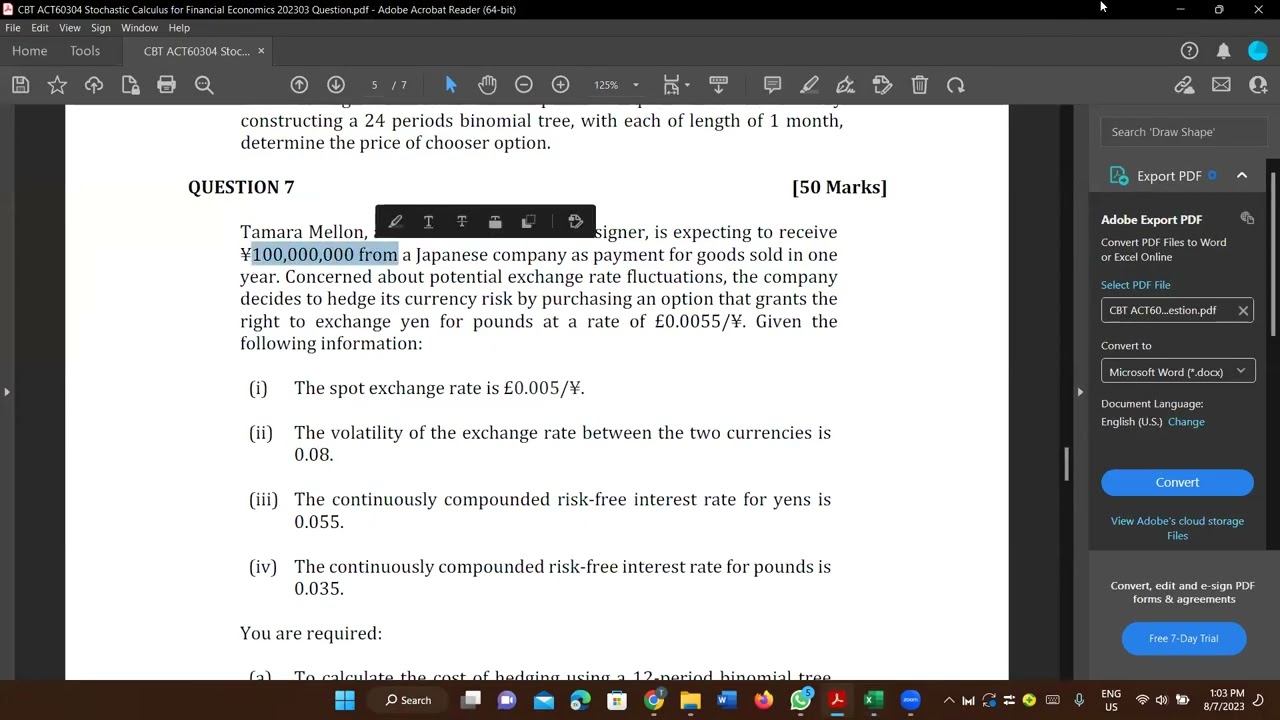The height and width of the screenshot is (720, 1280).
Task: Open the Window menu
Action: 140,28
